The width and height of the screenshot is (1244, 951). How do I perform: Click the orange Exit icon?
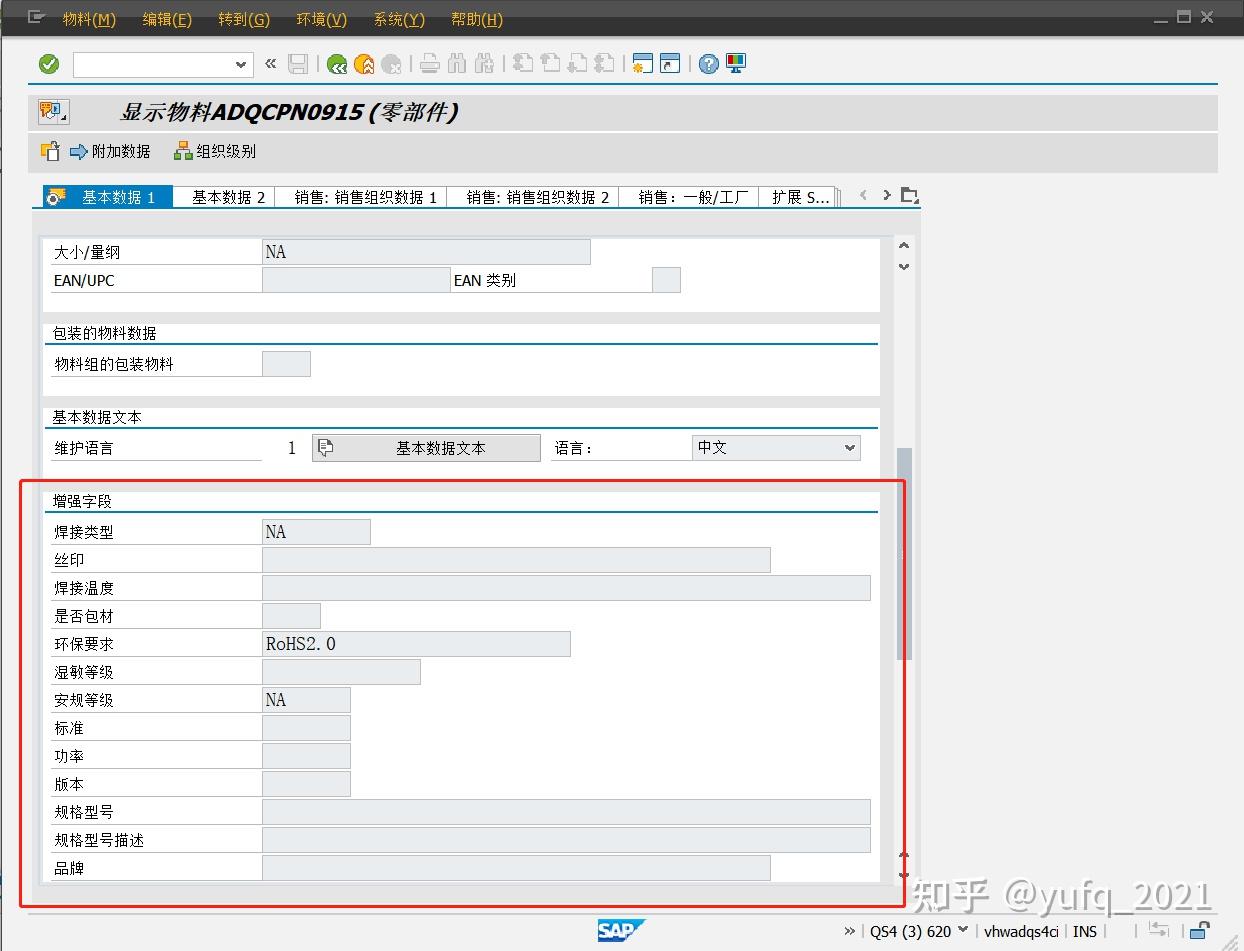(364, 64)
